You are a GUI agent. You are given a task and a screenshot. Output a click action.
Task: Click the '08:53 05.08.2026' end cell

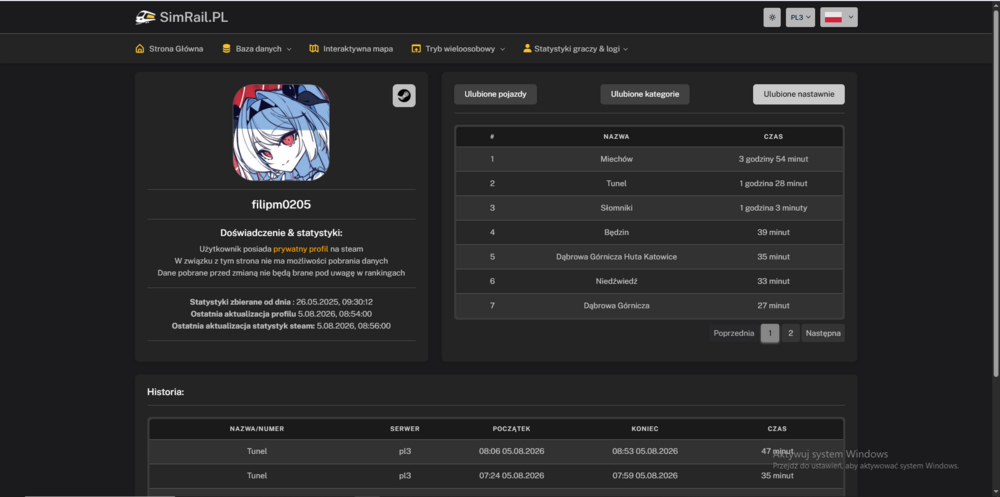pyautogui.click(x=645, y=451)
